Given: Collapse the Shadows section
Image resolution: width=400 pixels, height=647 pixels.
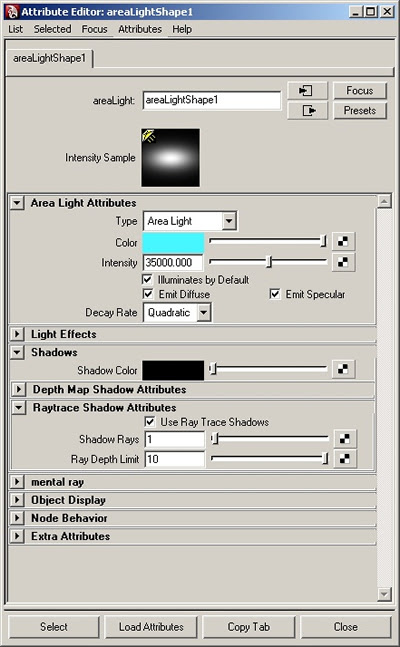Looking at the screenshot, I should point(17,352).
